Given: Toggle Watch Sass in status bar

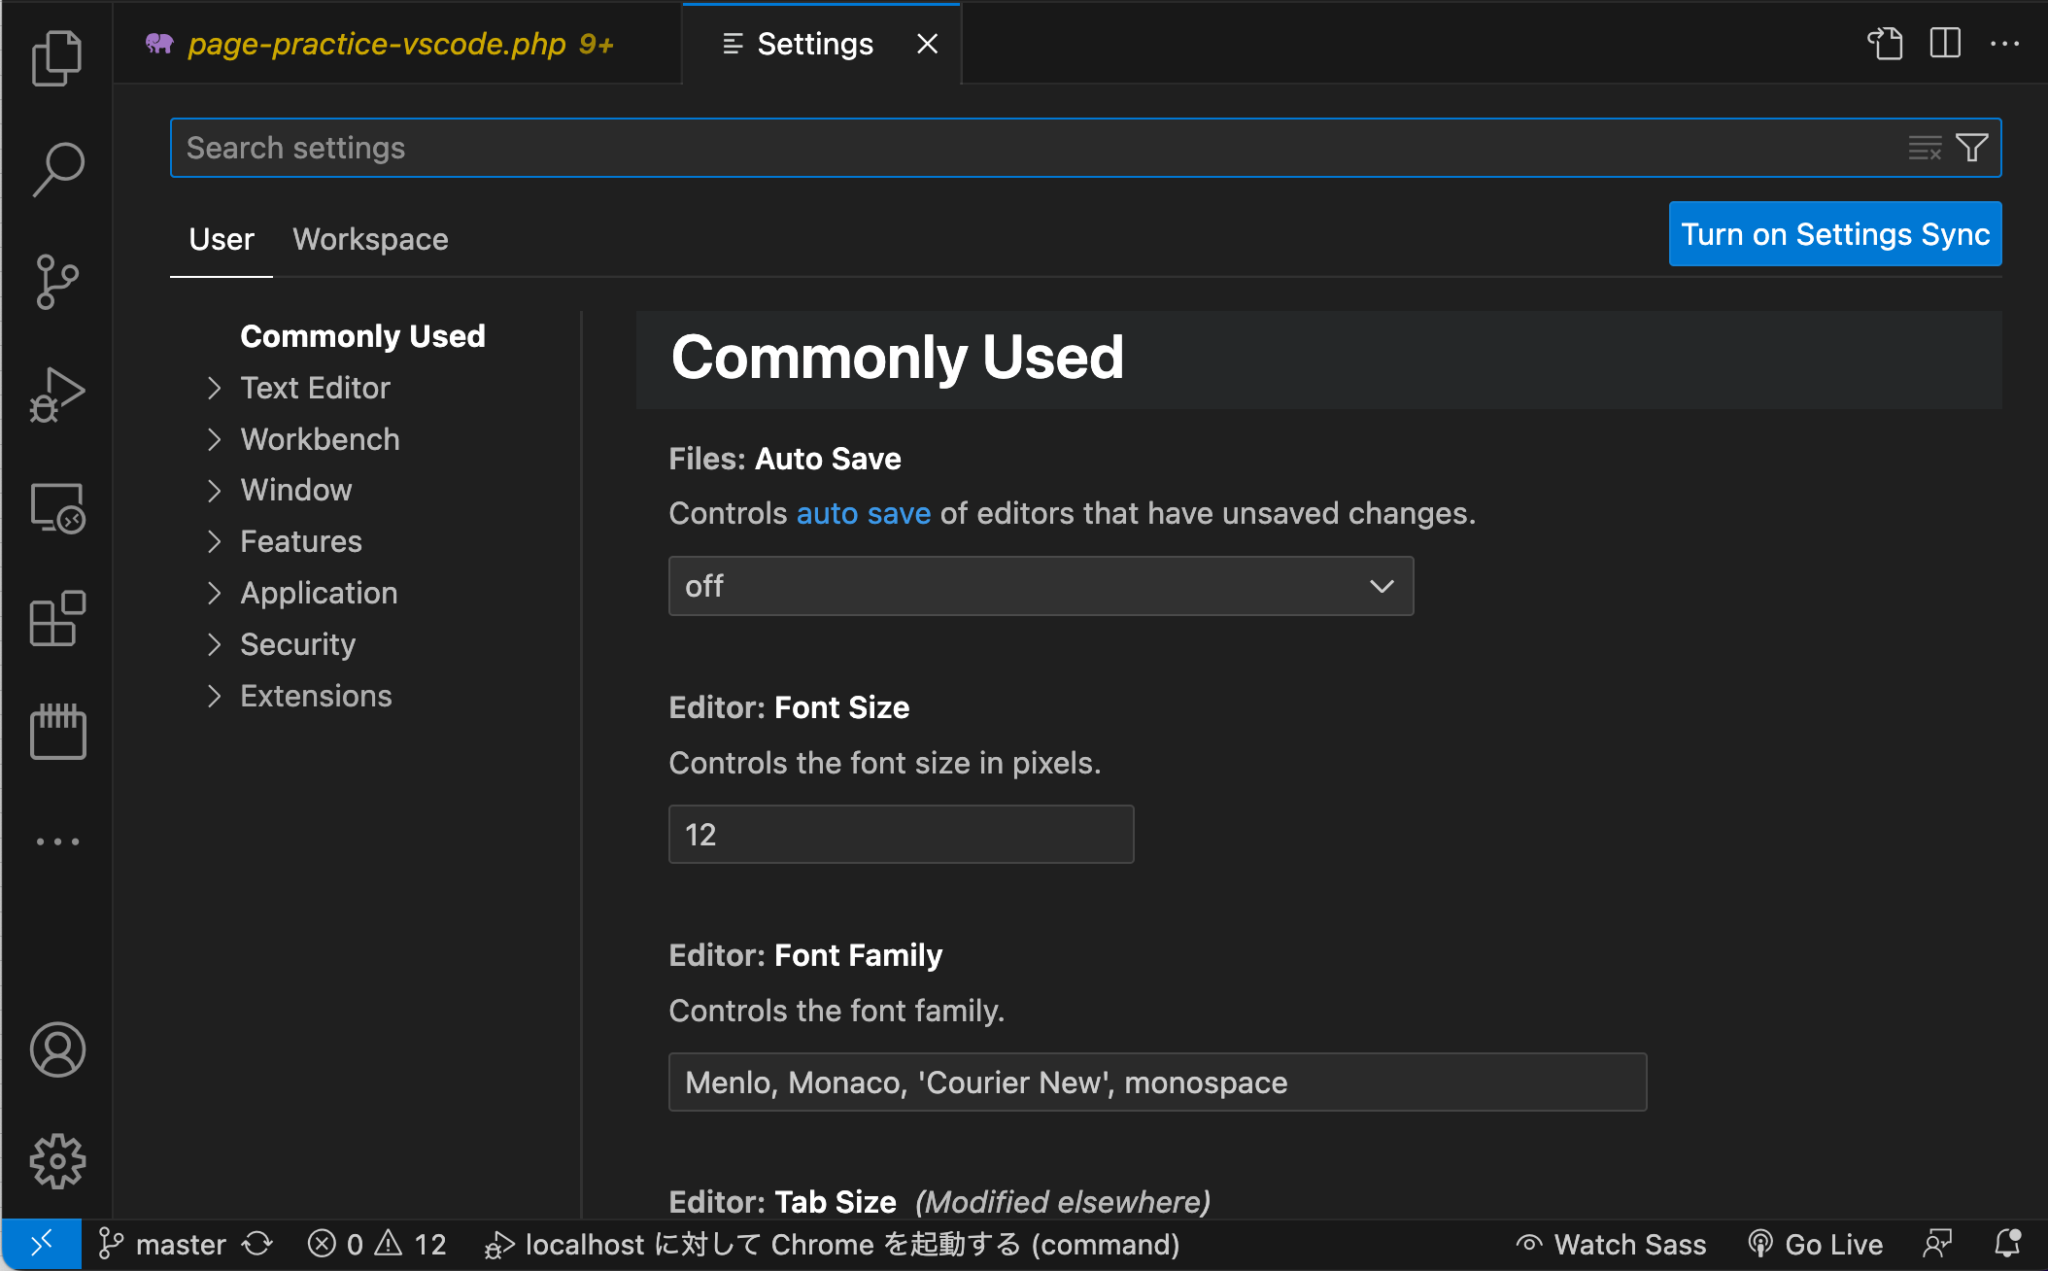Looking at the screenshot, I should (1612, 1245).
